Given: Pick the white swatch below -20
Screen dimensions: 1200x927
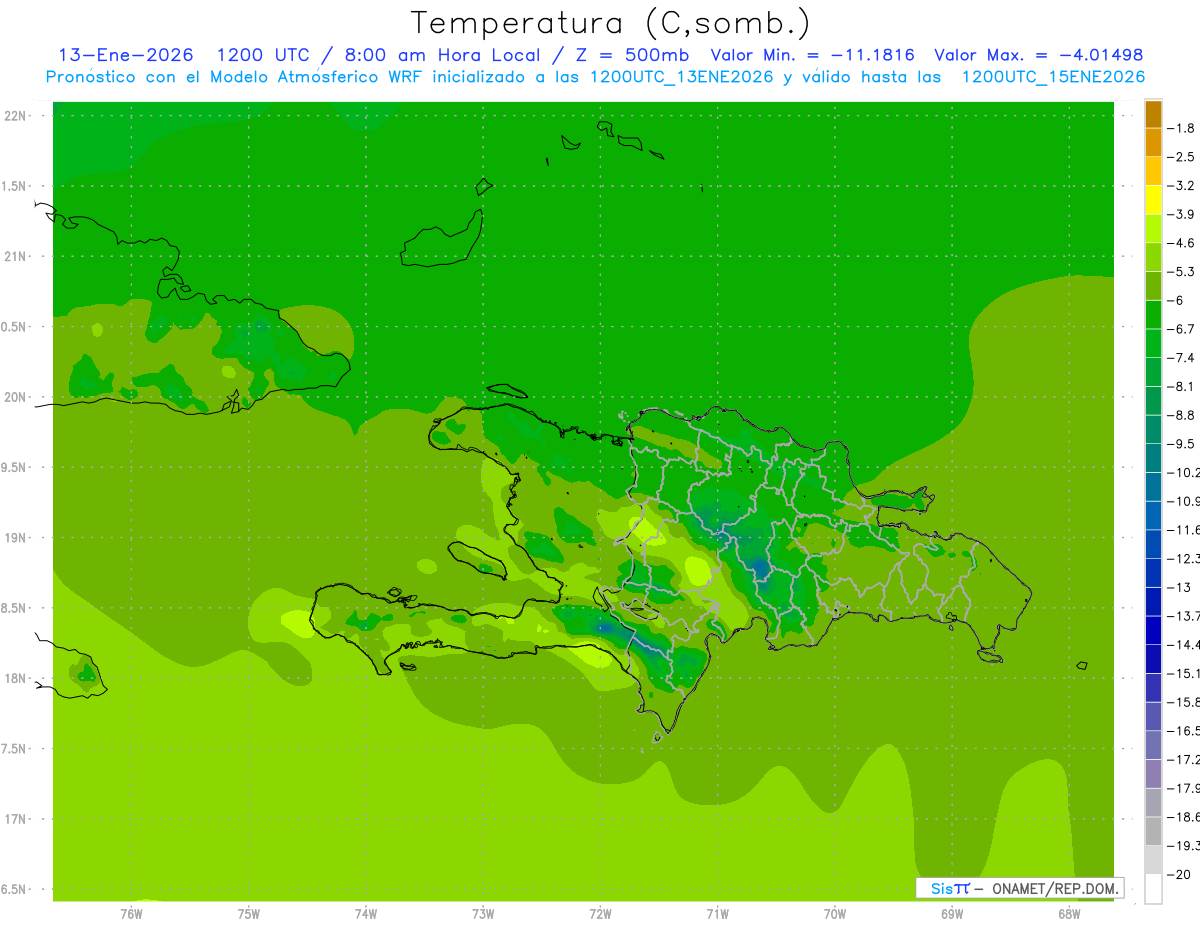Looking at the screenshot, I should point(1153,889).
